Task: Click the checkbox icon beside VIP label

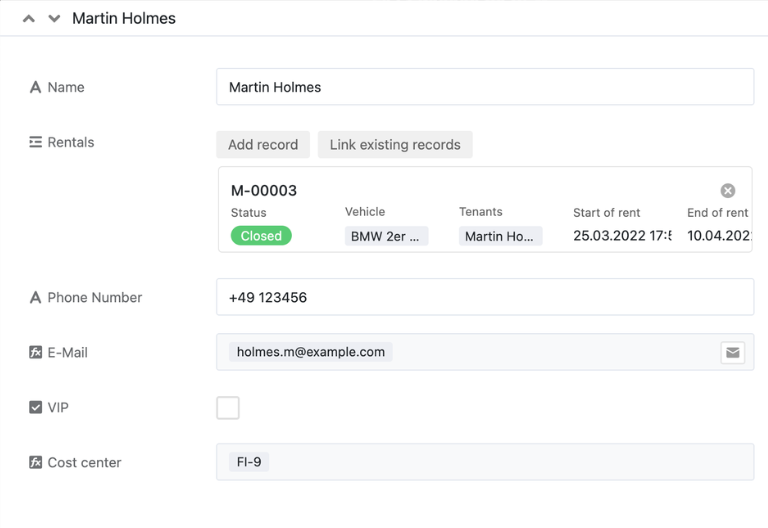Action: pos(36,407)
